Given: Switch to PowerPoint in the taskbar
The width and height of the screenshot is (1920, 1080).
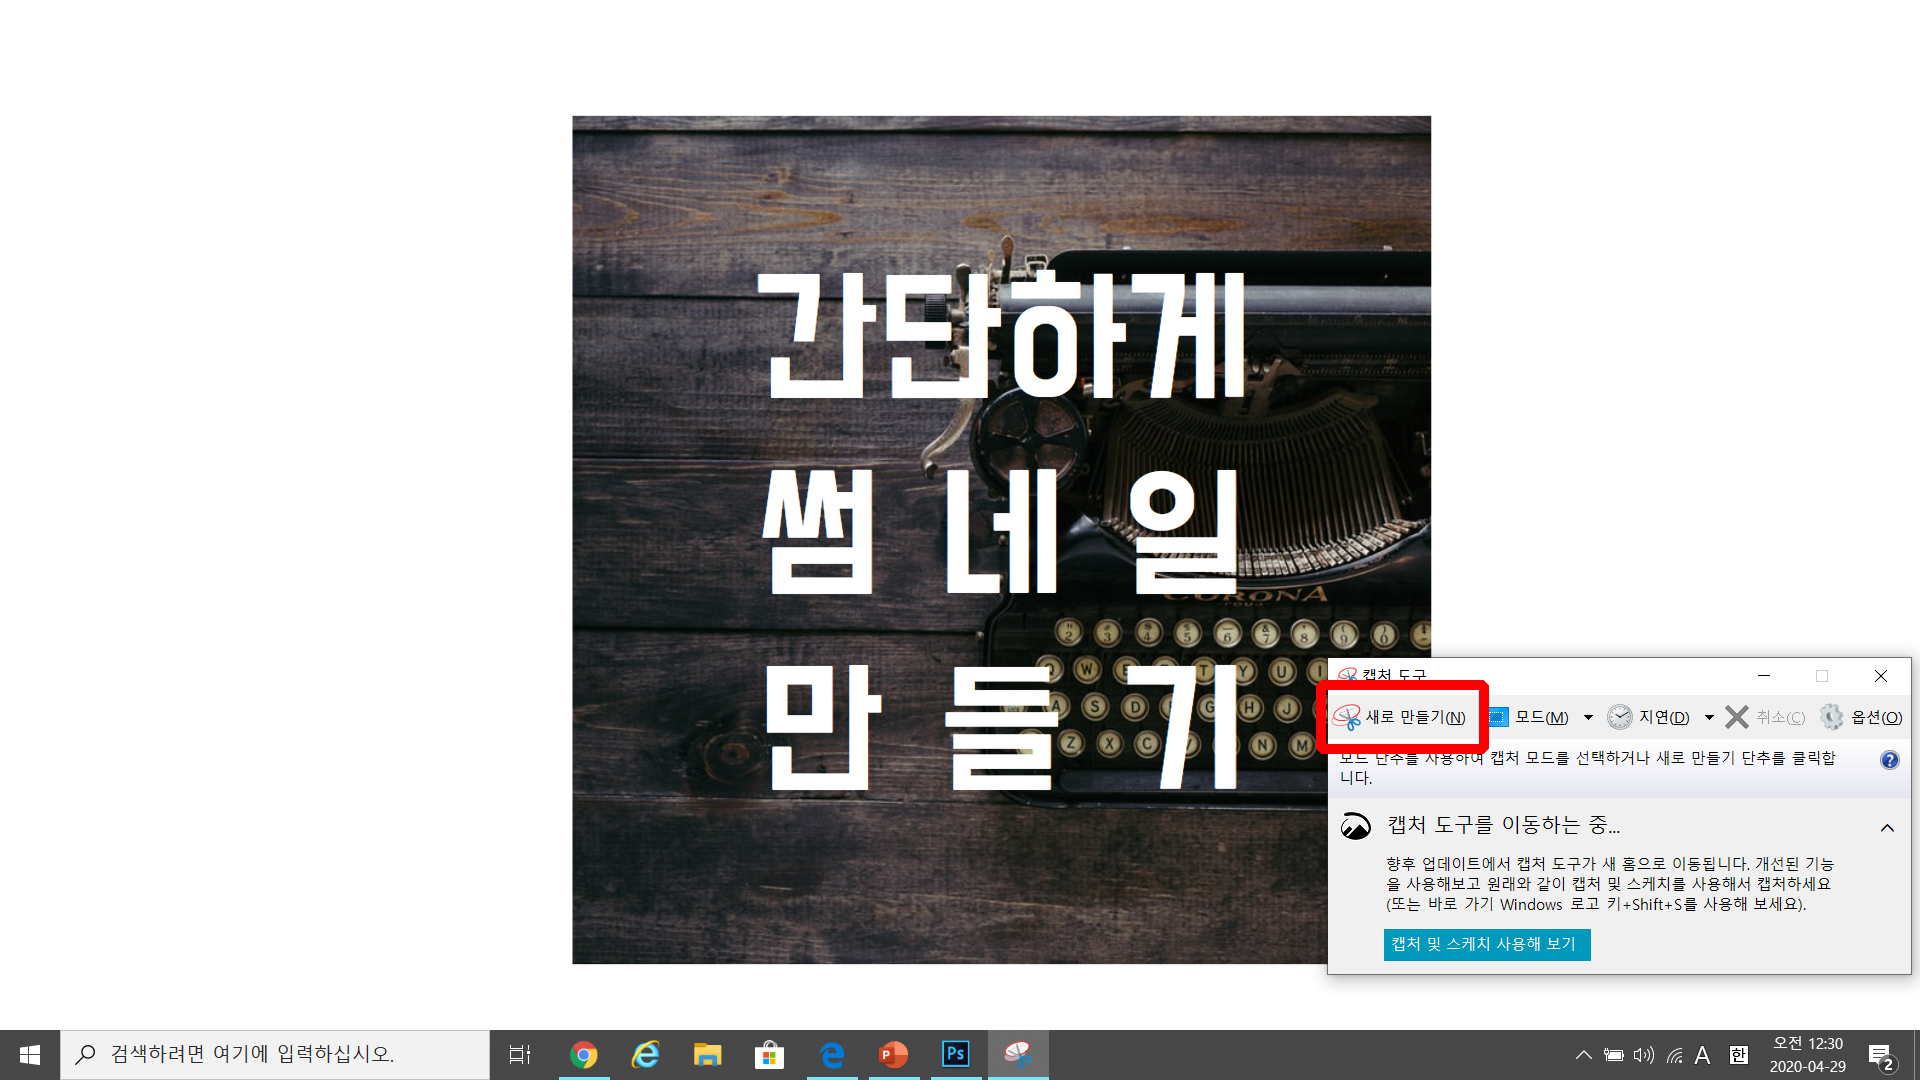Looking at the screenshot, I should point(893,1054).
